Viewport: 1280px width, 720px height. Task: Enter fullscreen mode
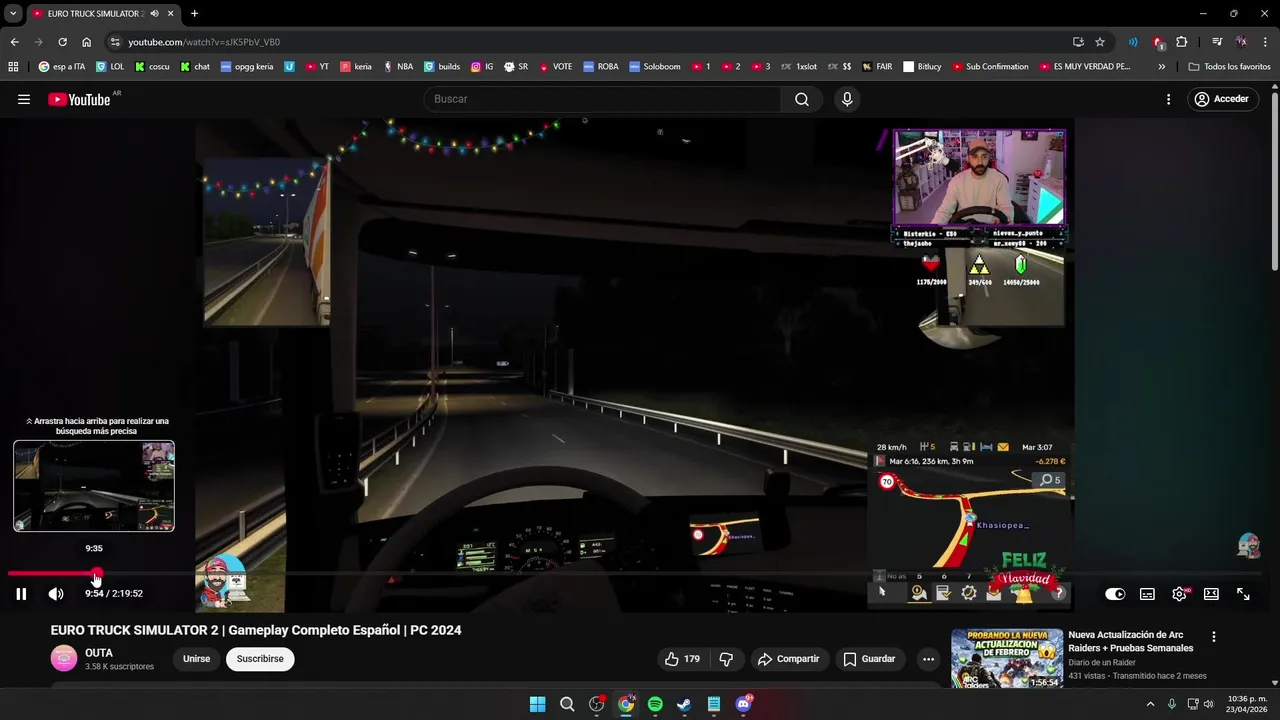1243,594
